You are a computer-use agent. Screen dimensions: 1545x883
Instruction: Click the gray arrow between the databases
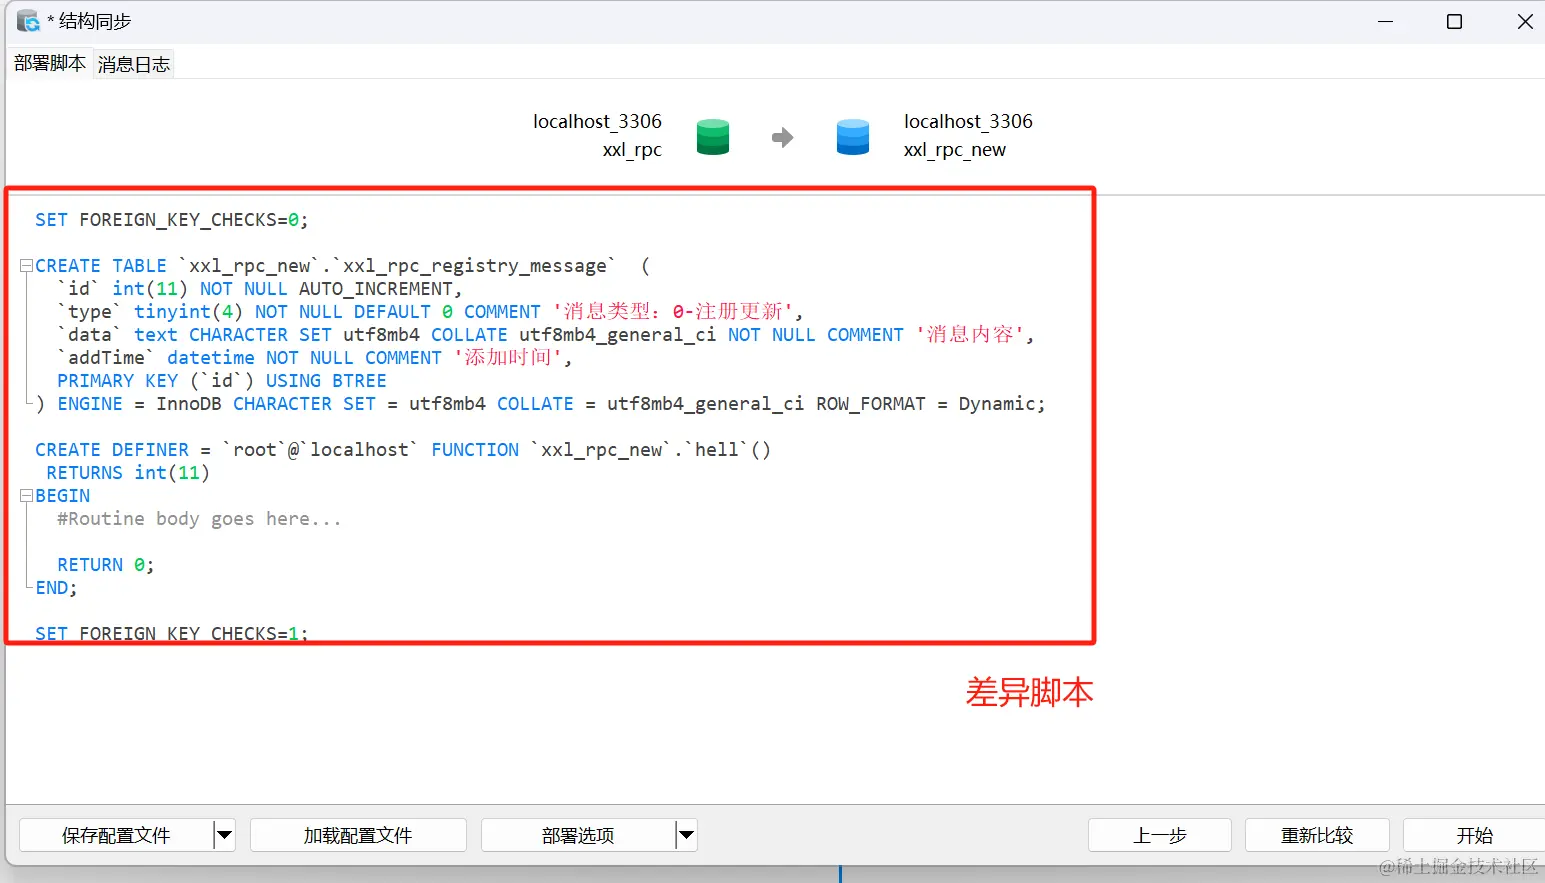[x=782, y=137]
